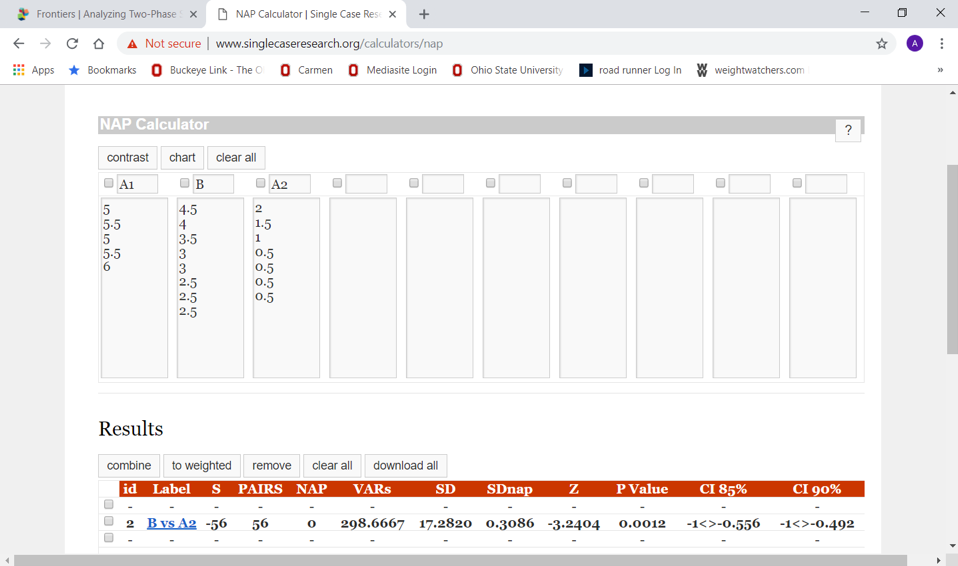Click the Z value -3.2404
The width and height of the screenshot is (958, 566).
pyautogui.click(x=574, y=524)
